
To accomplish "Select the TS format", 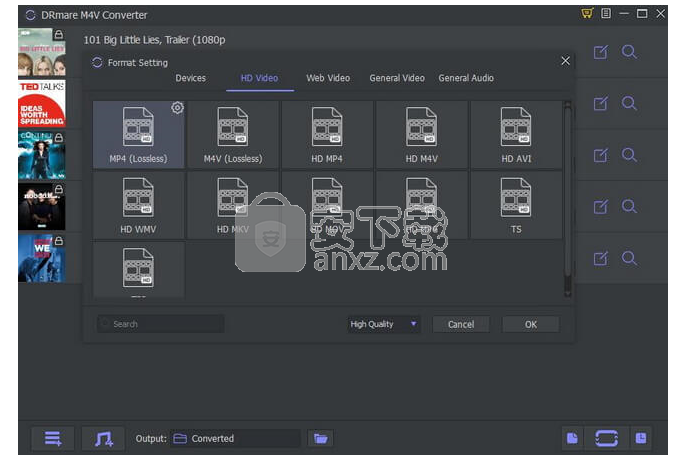I will (516, 205).
